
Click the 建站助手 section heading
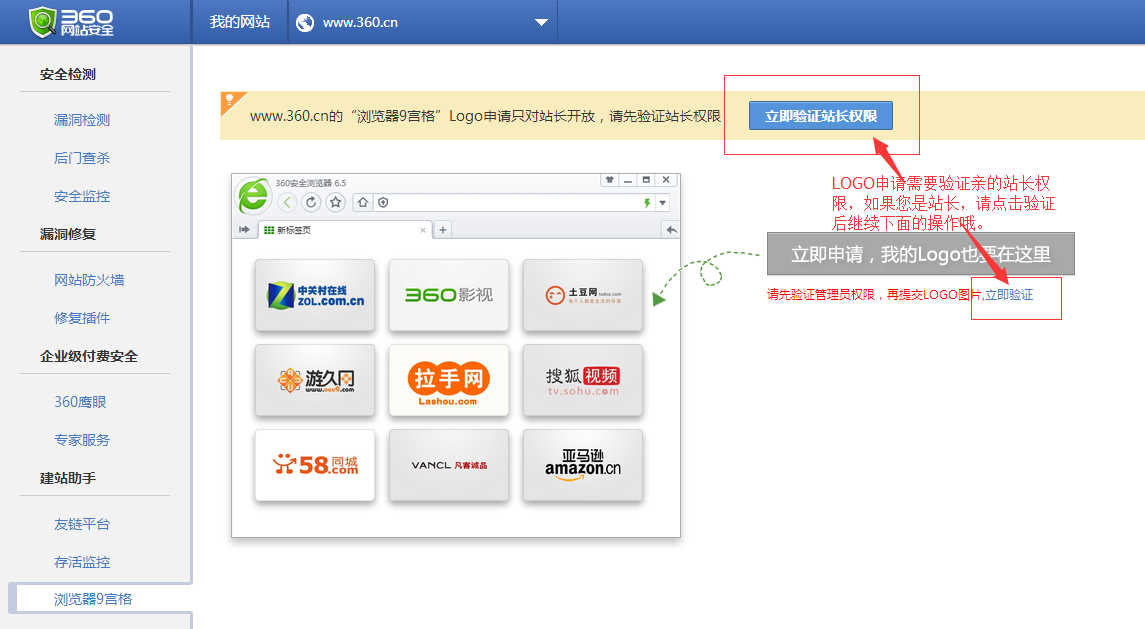point(68,478)
